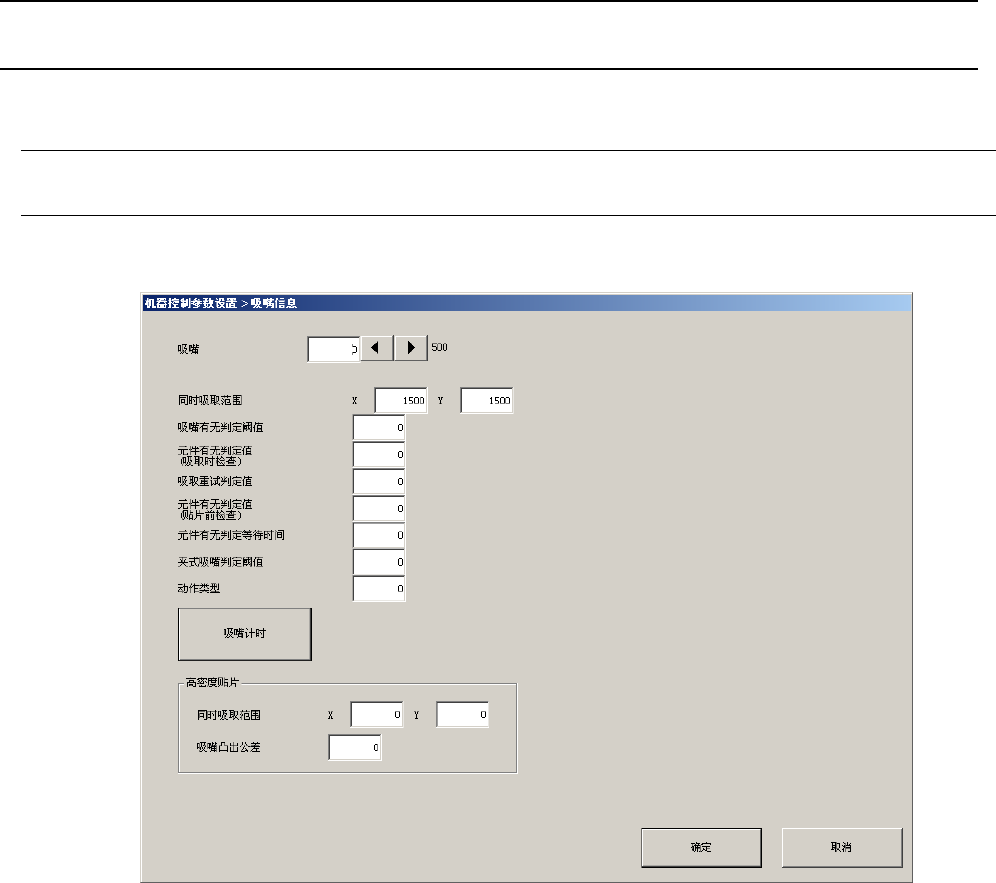Screen dimensions: 996x883
Task: Click the 高密度贴片 Y range field
Action: click(x=462, y=715)
